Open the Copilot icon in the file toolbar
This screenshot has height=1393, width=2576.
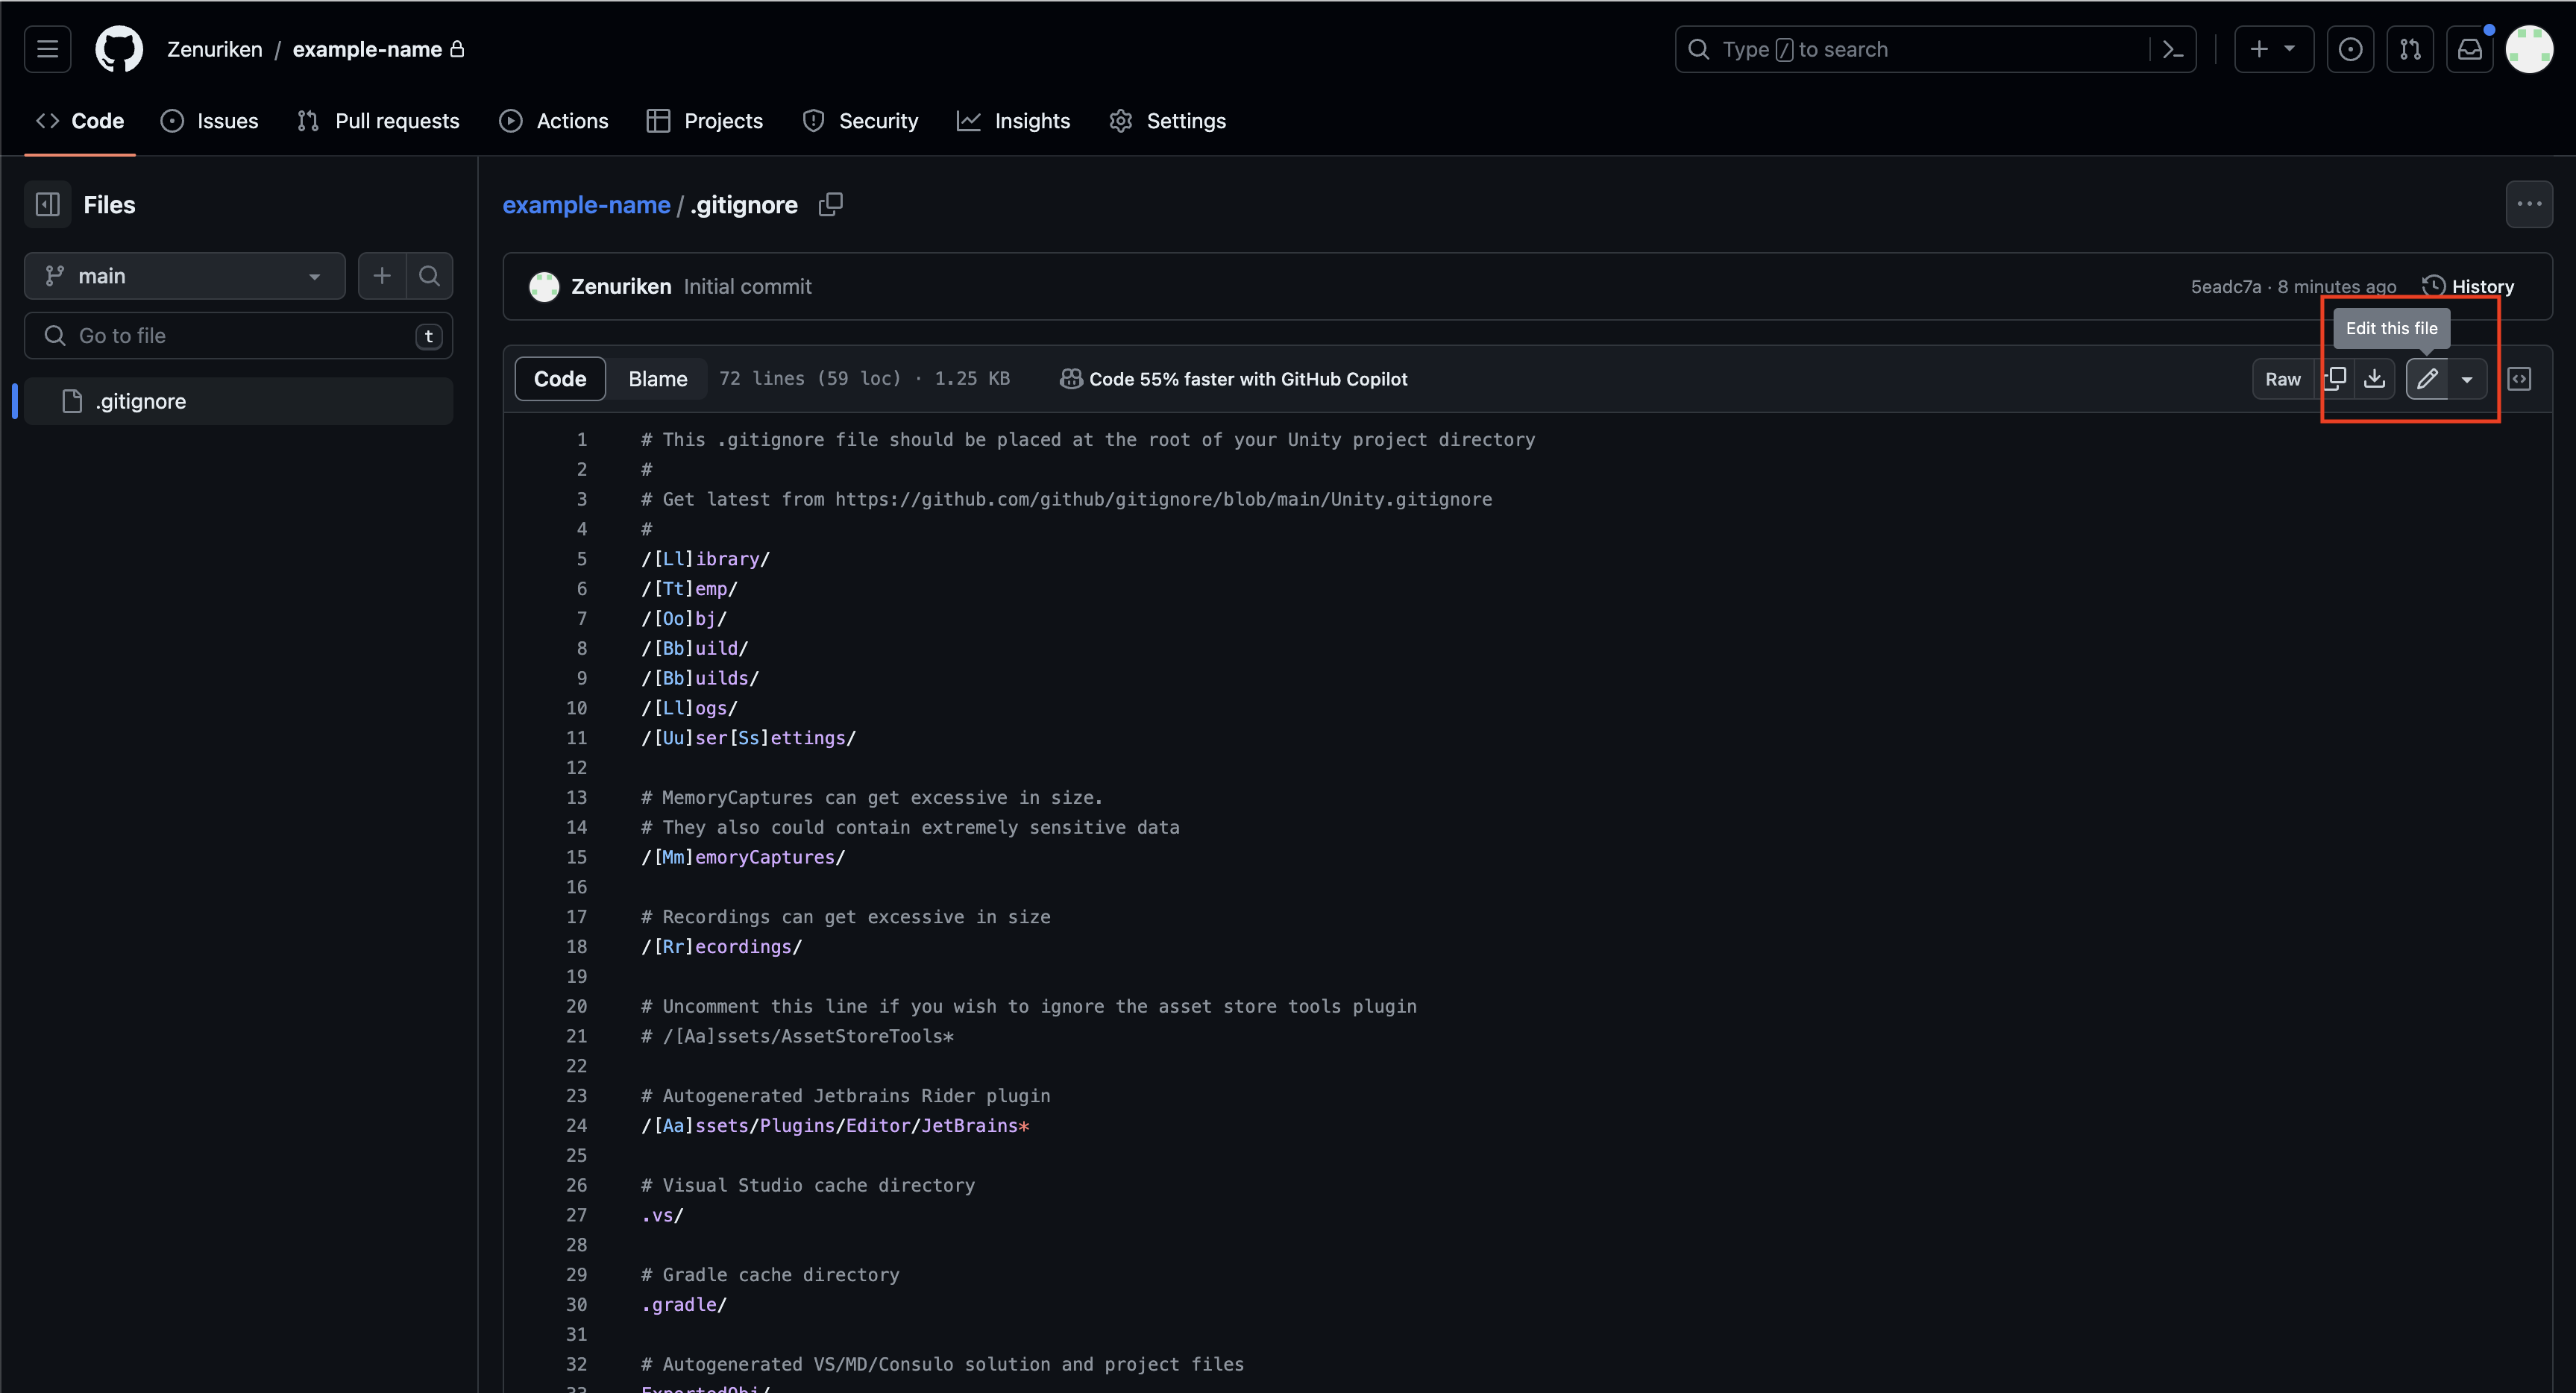1071,379
